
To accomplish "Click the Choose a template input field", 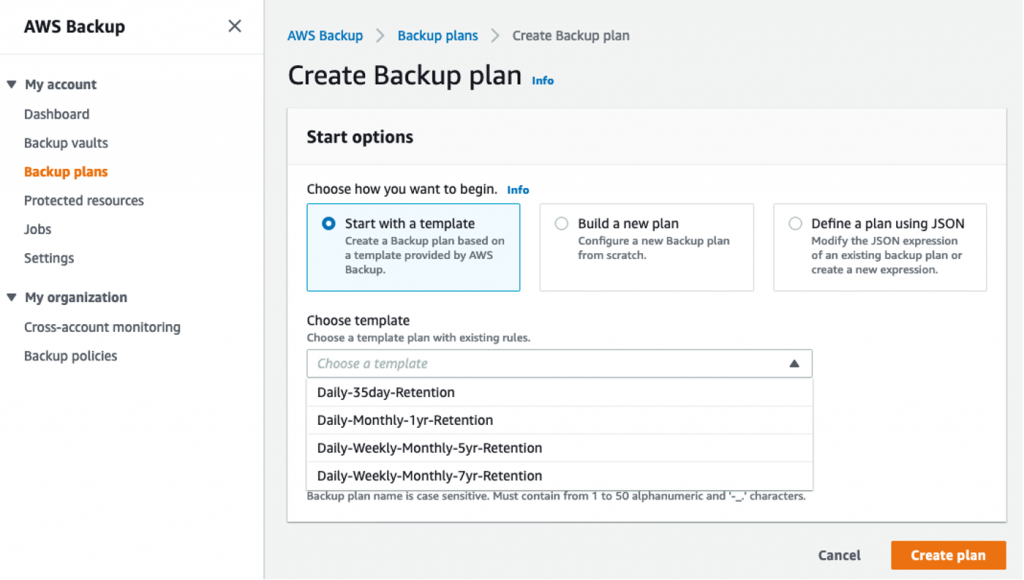I will pos(540,364).
